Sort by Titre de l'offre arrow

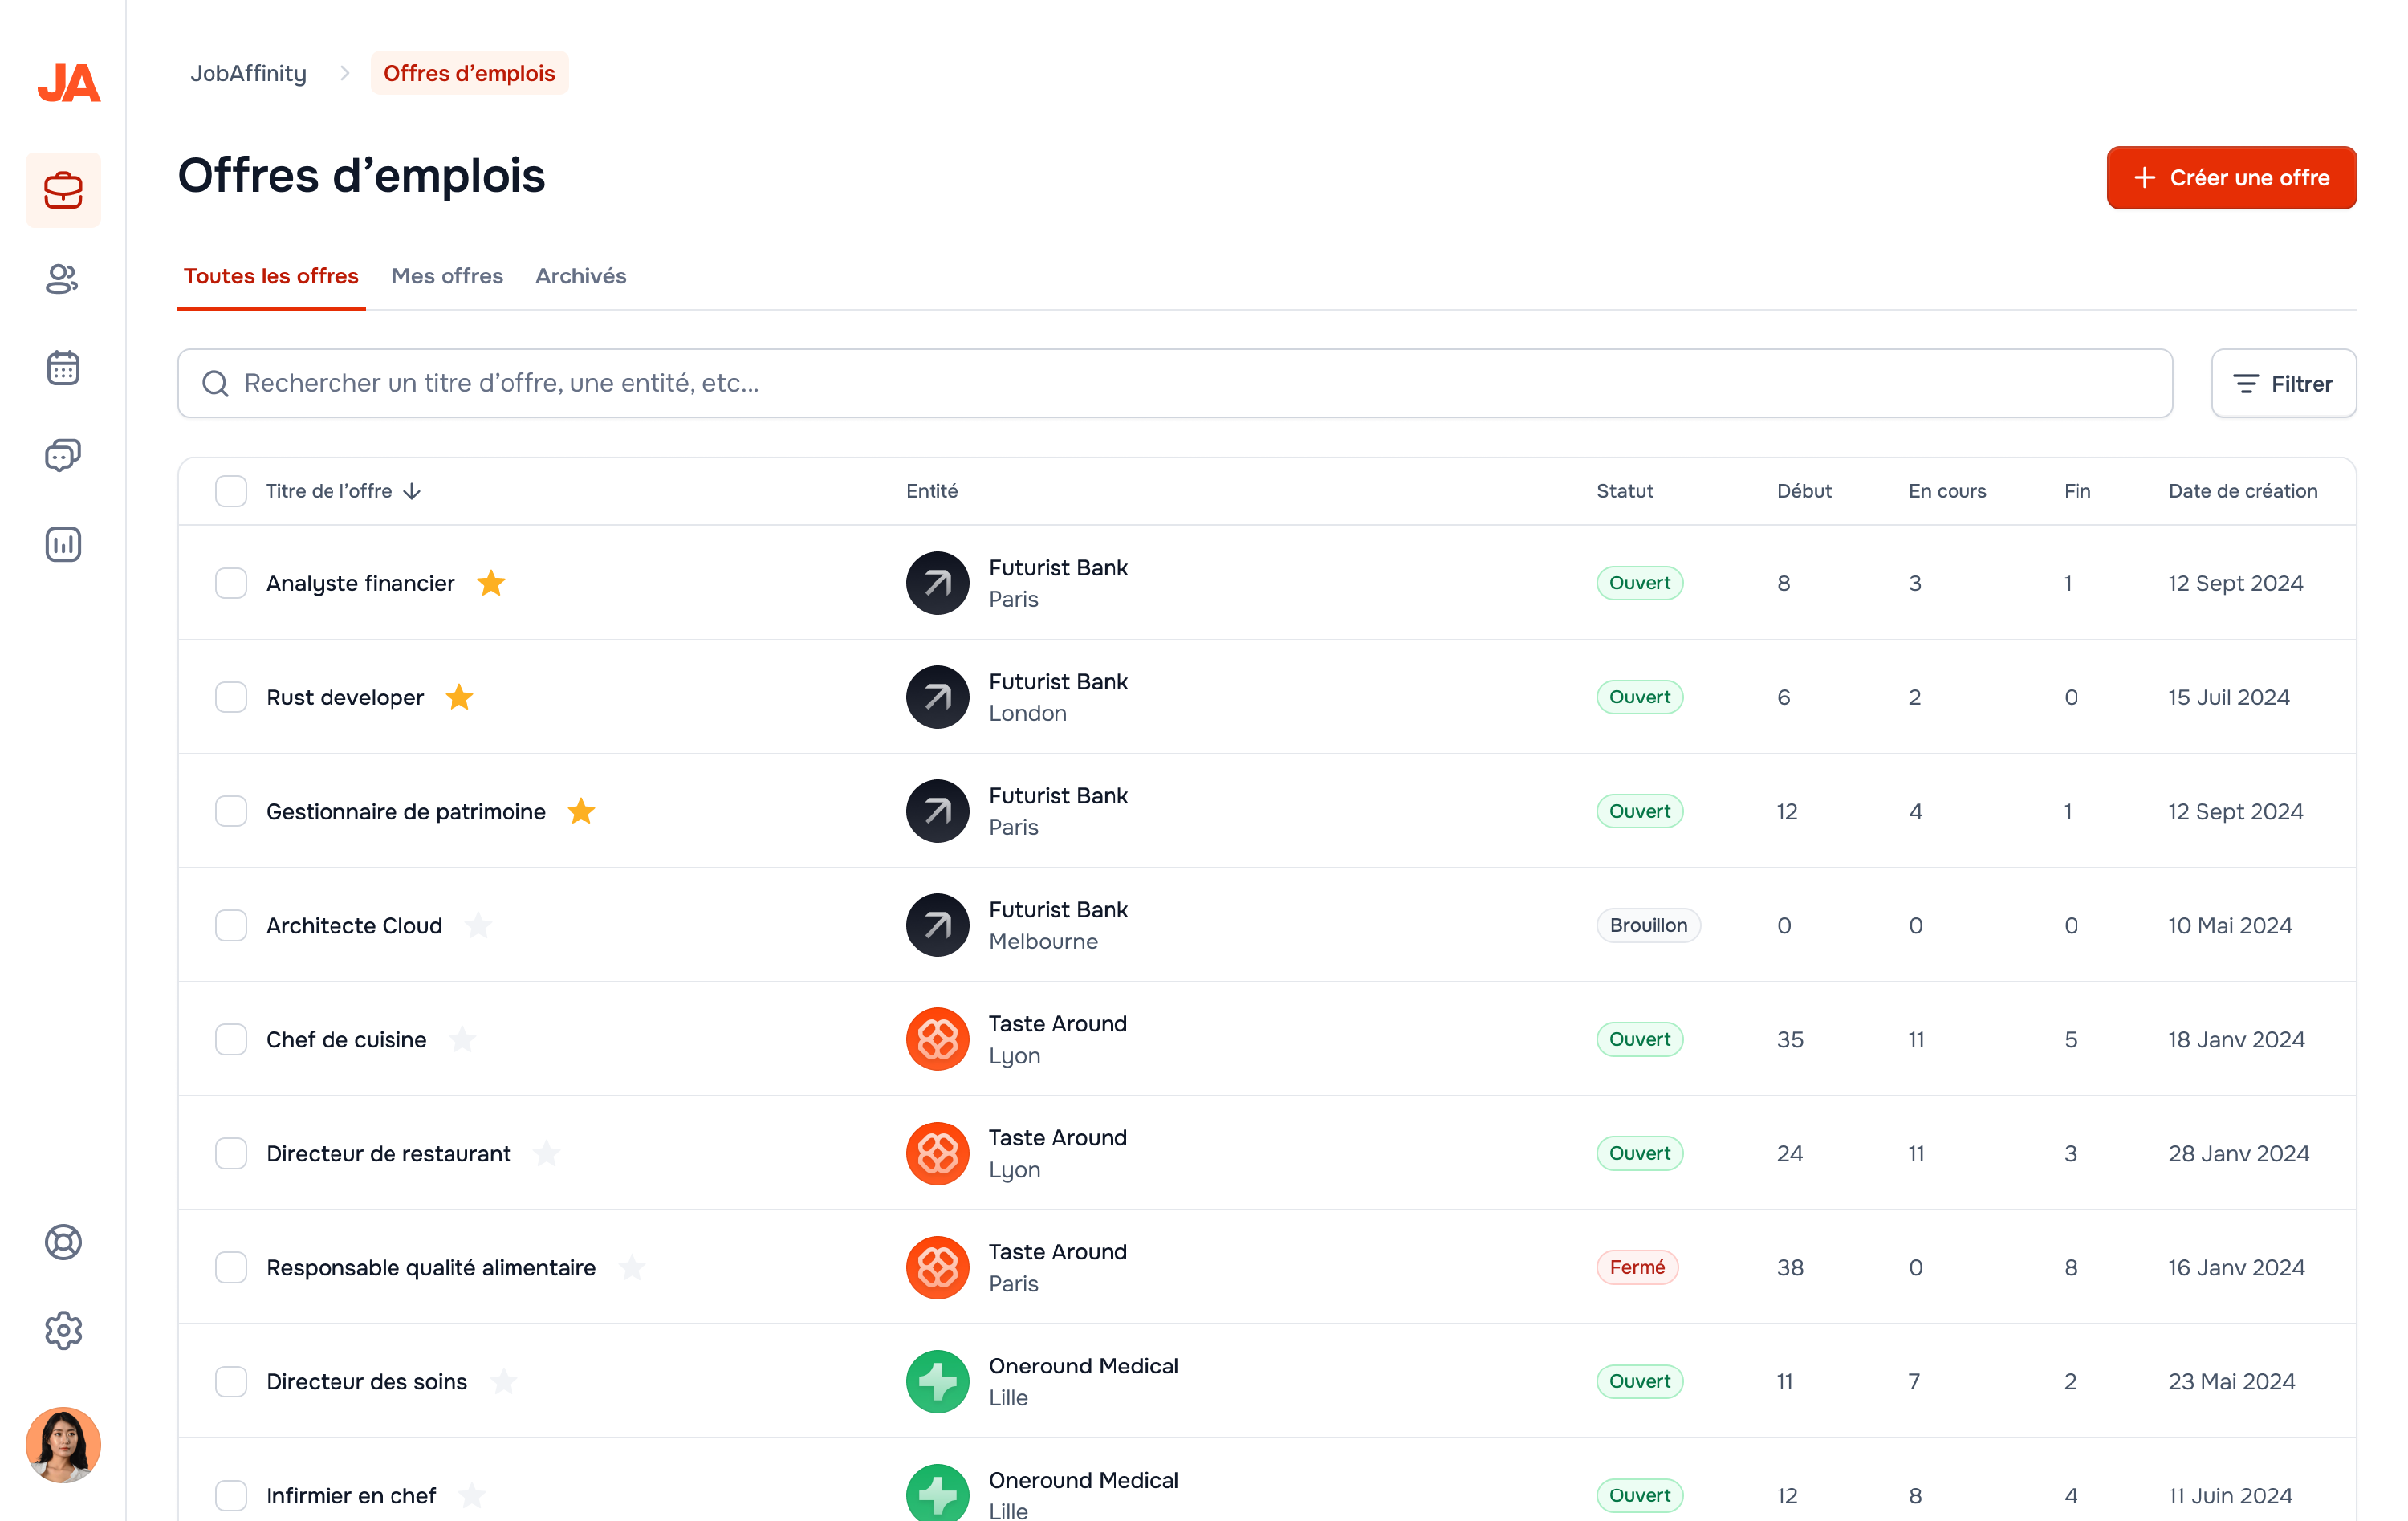pos(412,491)
